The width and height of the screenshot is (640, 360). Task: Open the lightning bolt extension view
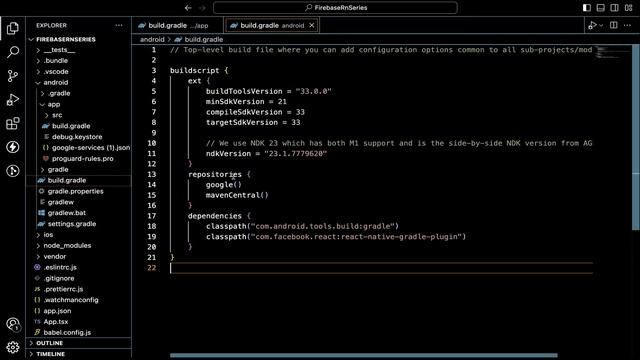click(13, 147)
